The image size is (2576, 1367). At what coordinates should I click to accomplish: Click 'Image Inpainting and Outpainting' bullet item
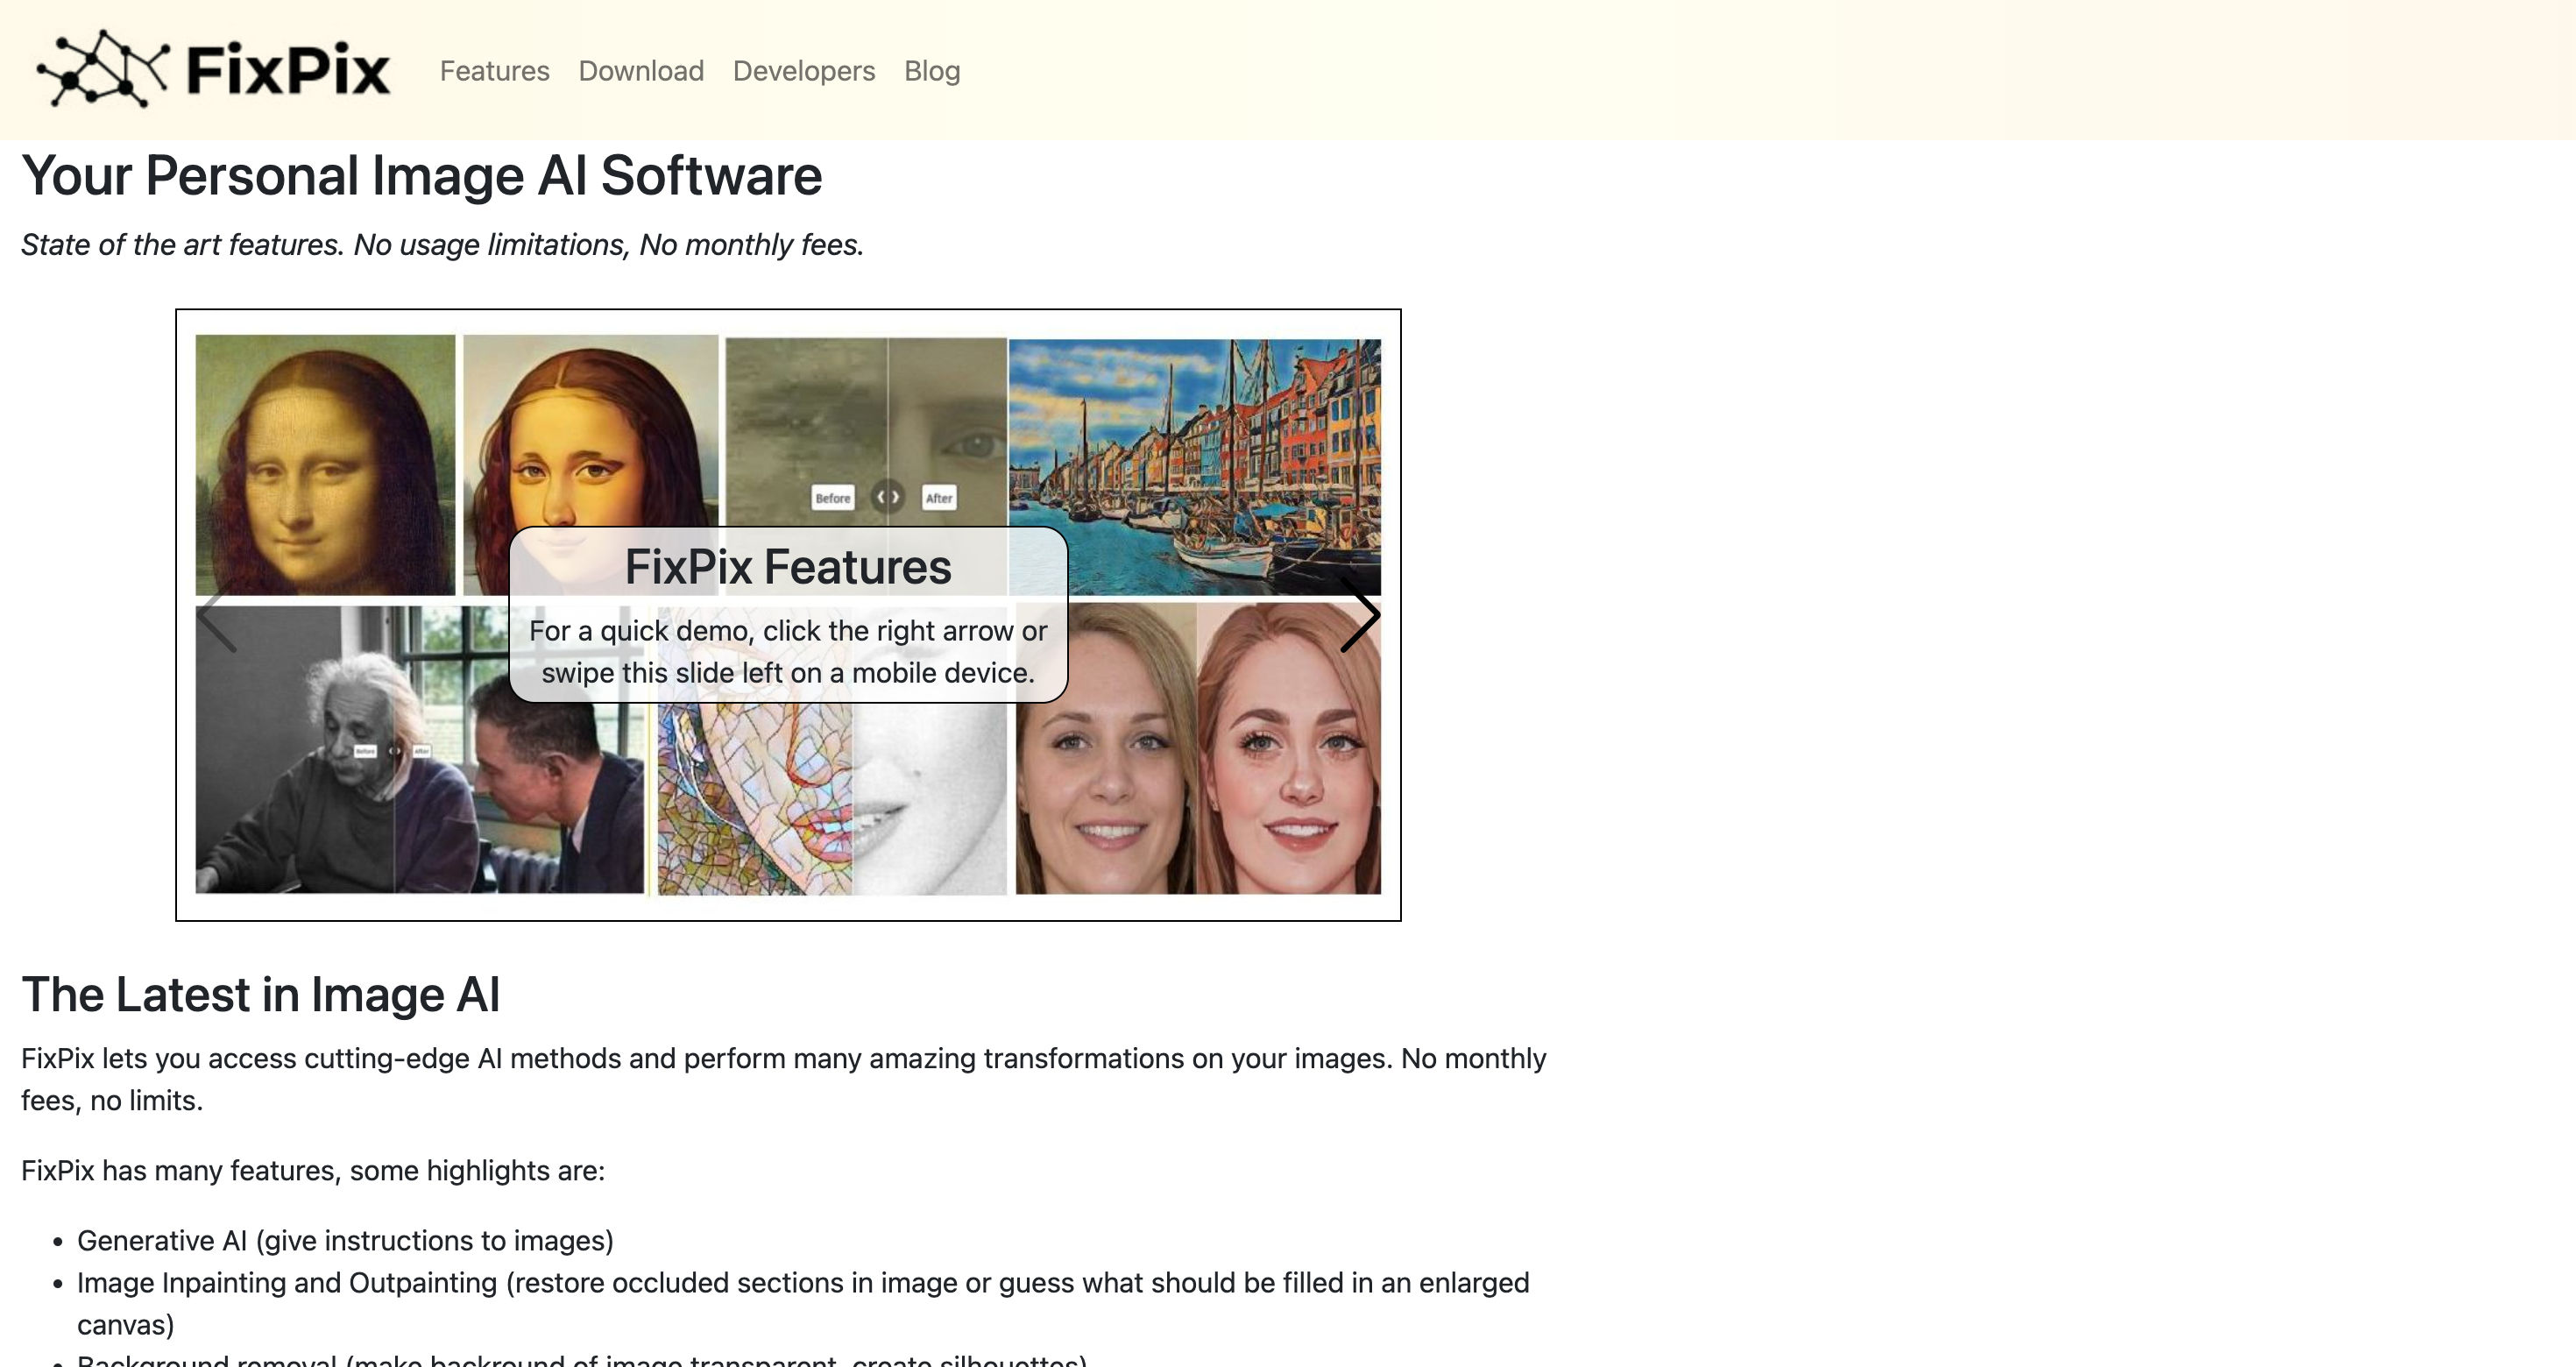coord(803,1304)
